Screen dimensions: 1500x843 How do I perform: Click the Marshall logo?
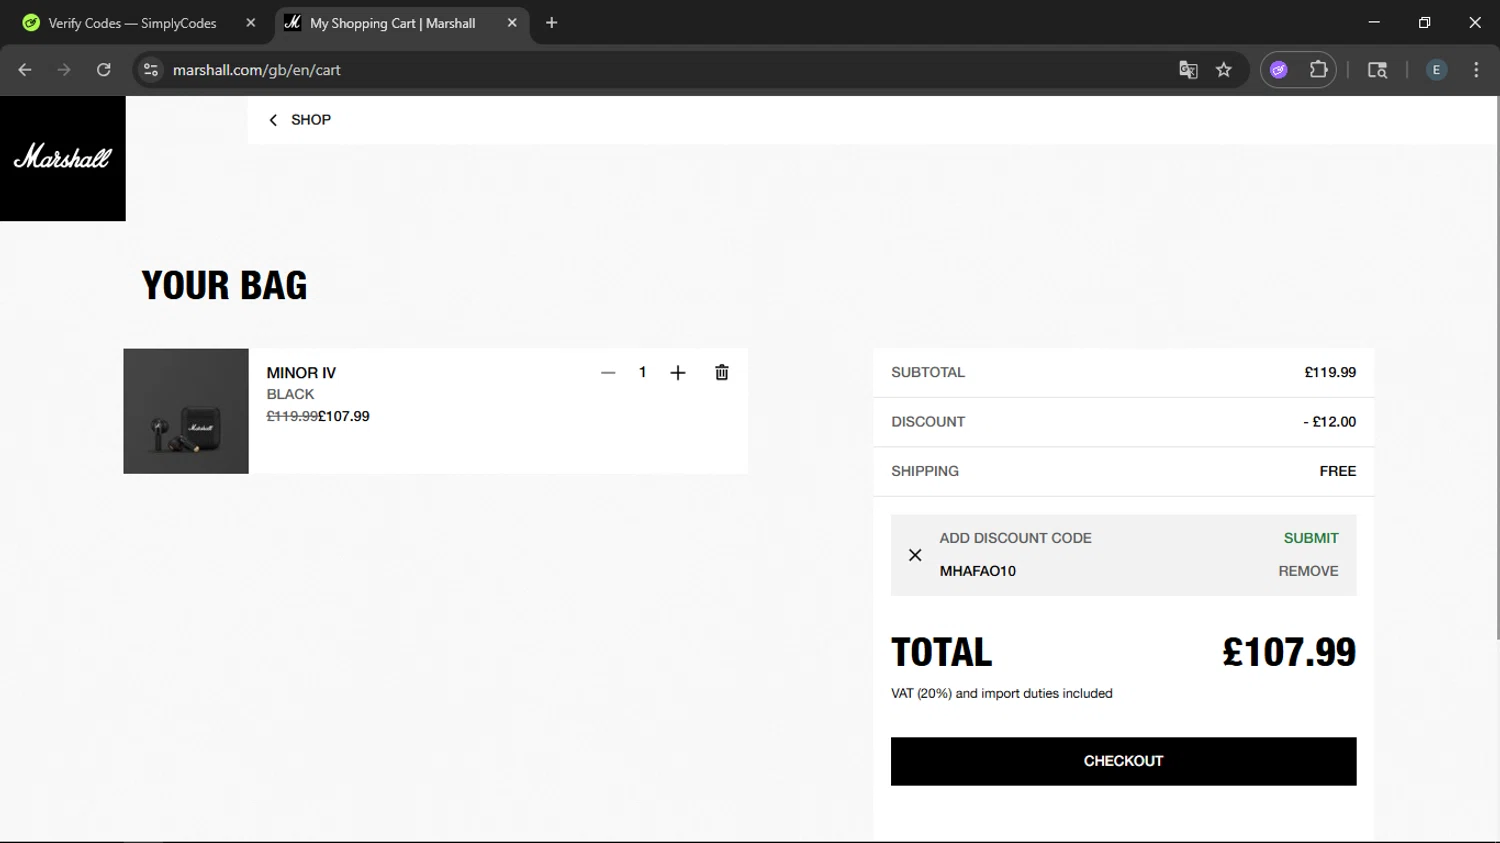[x=63, y=158]
